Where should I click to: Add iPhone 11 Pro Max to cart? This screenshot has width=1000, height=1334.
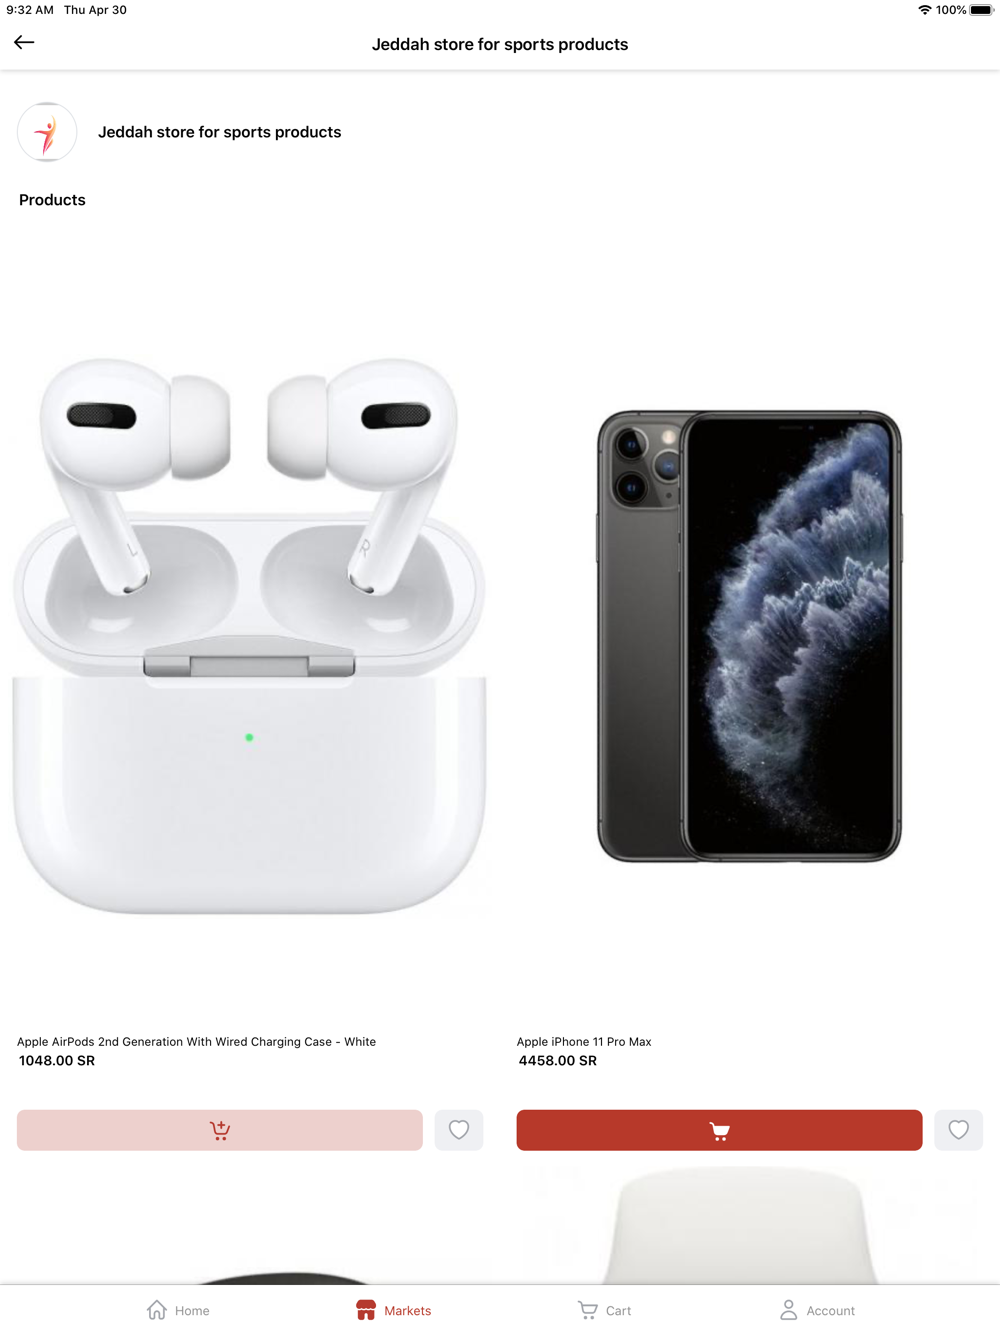(719, 1130)
